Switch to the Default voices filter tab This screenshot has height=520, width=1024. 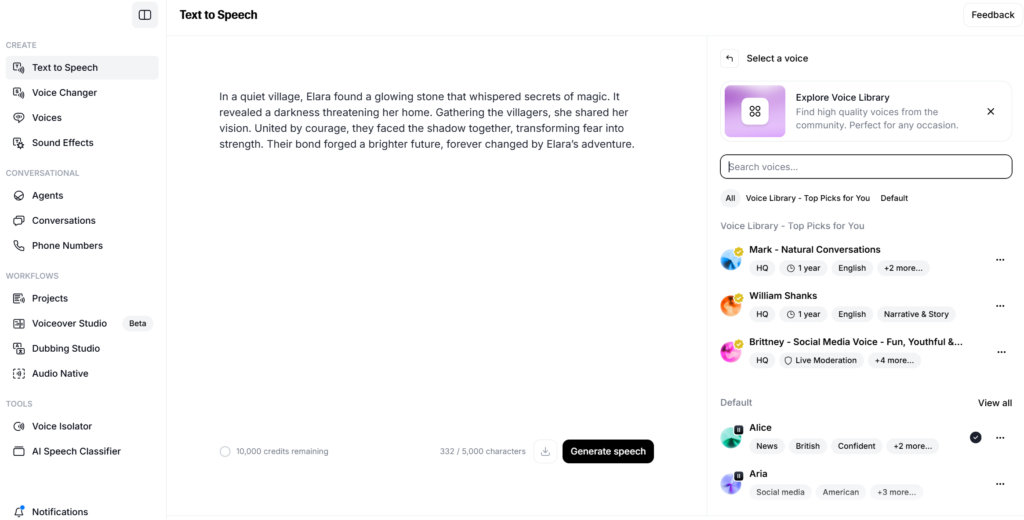(x=894, y=198)
